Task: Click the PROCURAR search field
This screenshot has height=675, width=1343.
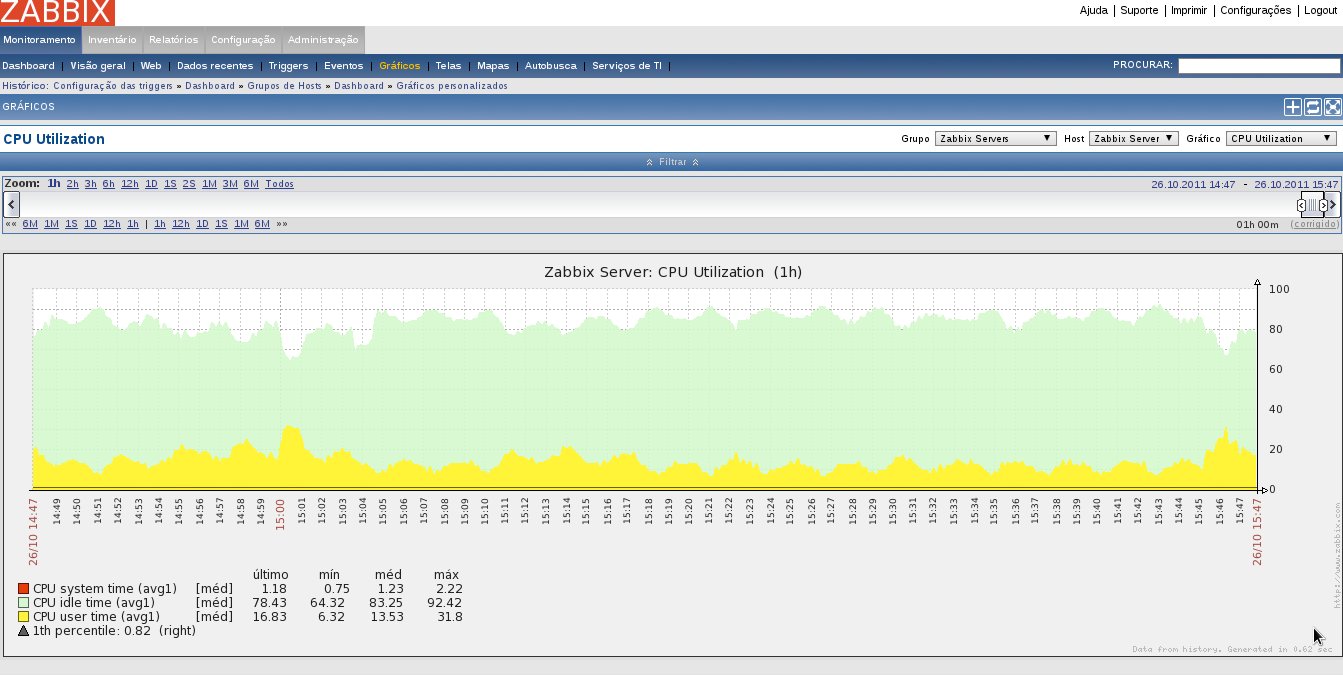Action: [x=1259, y=66]
